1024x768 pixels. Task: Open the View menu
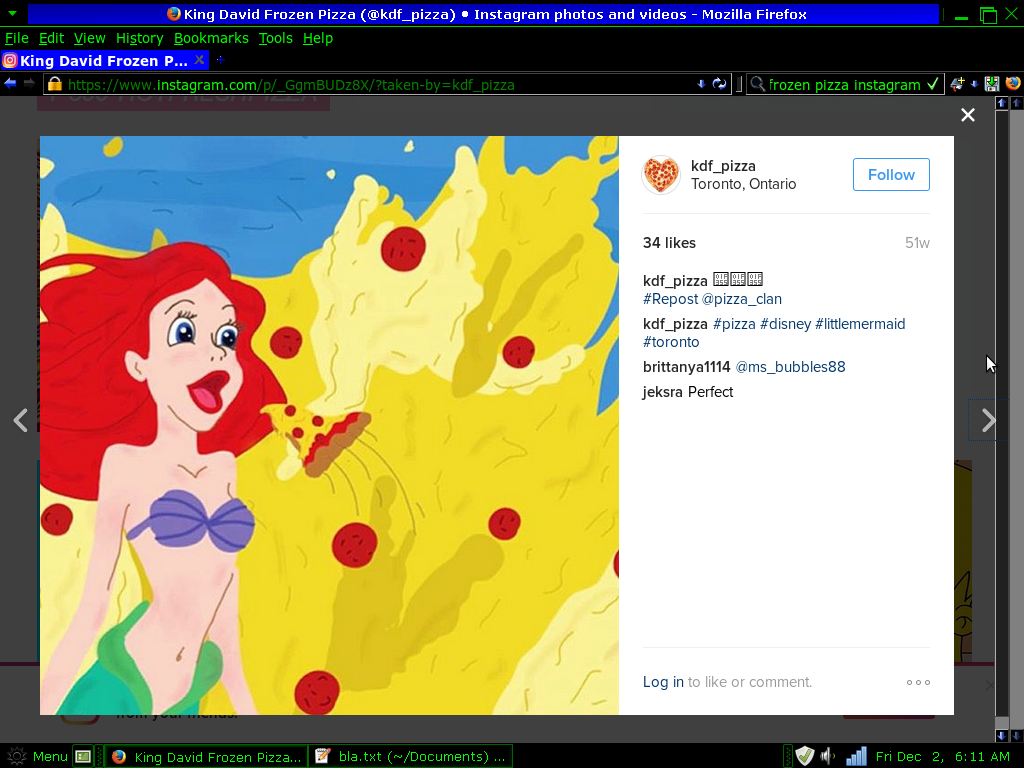click(x=89, y=38)
